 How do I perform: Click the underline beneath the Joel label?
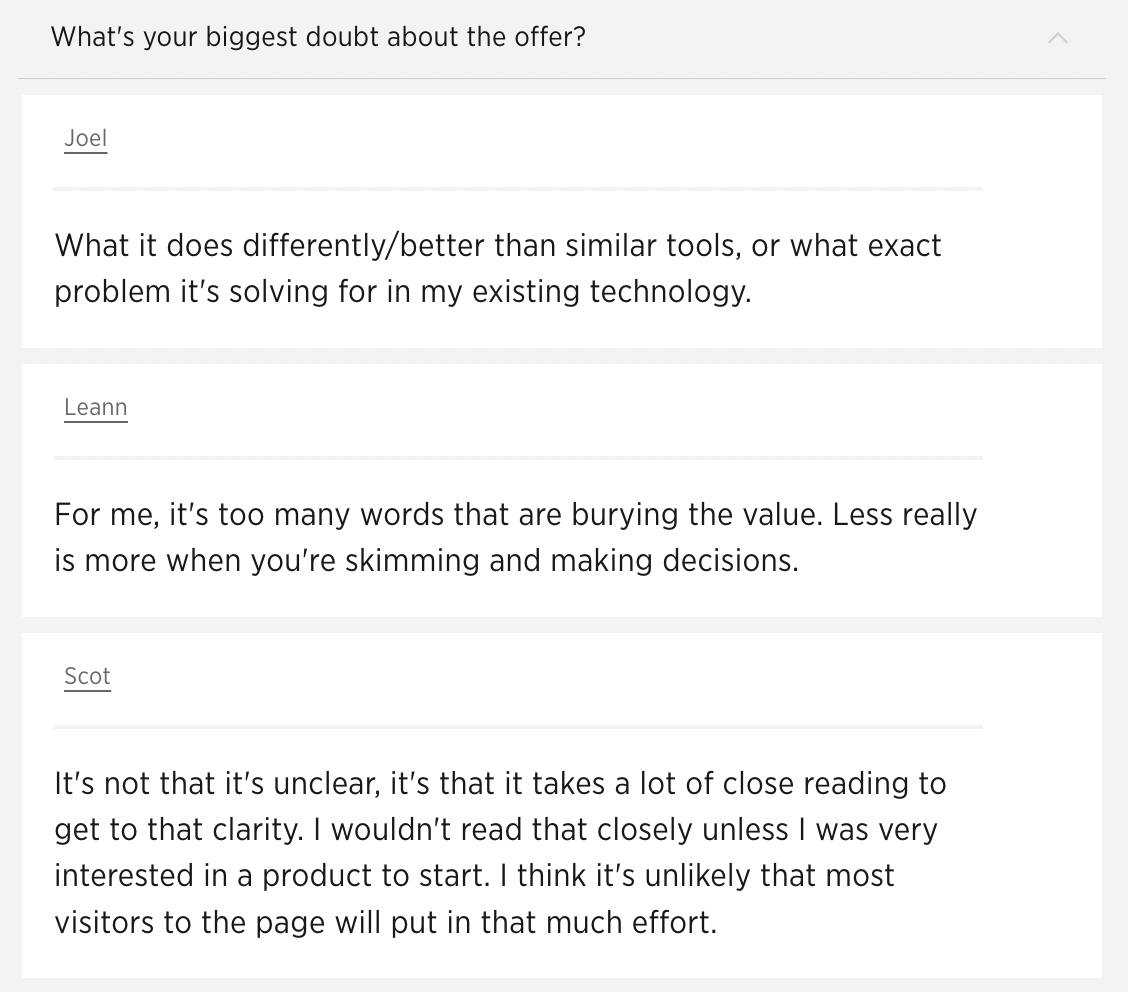pos(85,151)
